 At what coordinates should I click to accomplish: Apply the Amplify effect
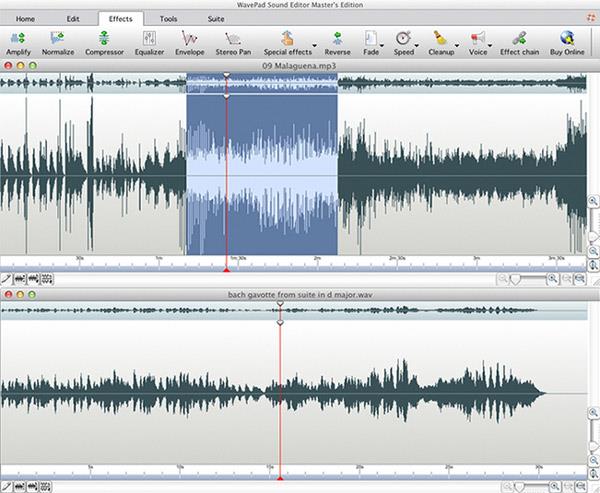click(18, 44)
